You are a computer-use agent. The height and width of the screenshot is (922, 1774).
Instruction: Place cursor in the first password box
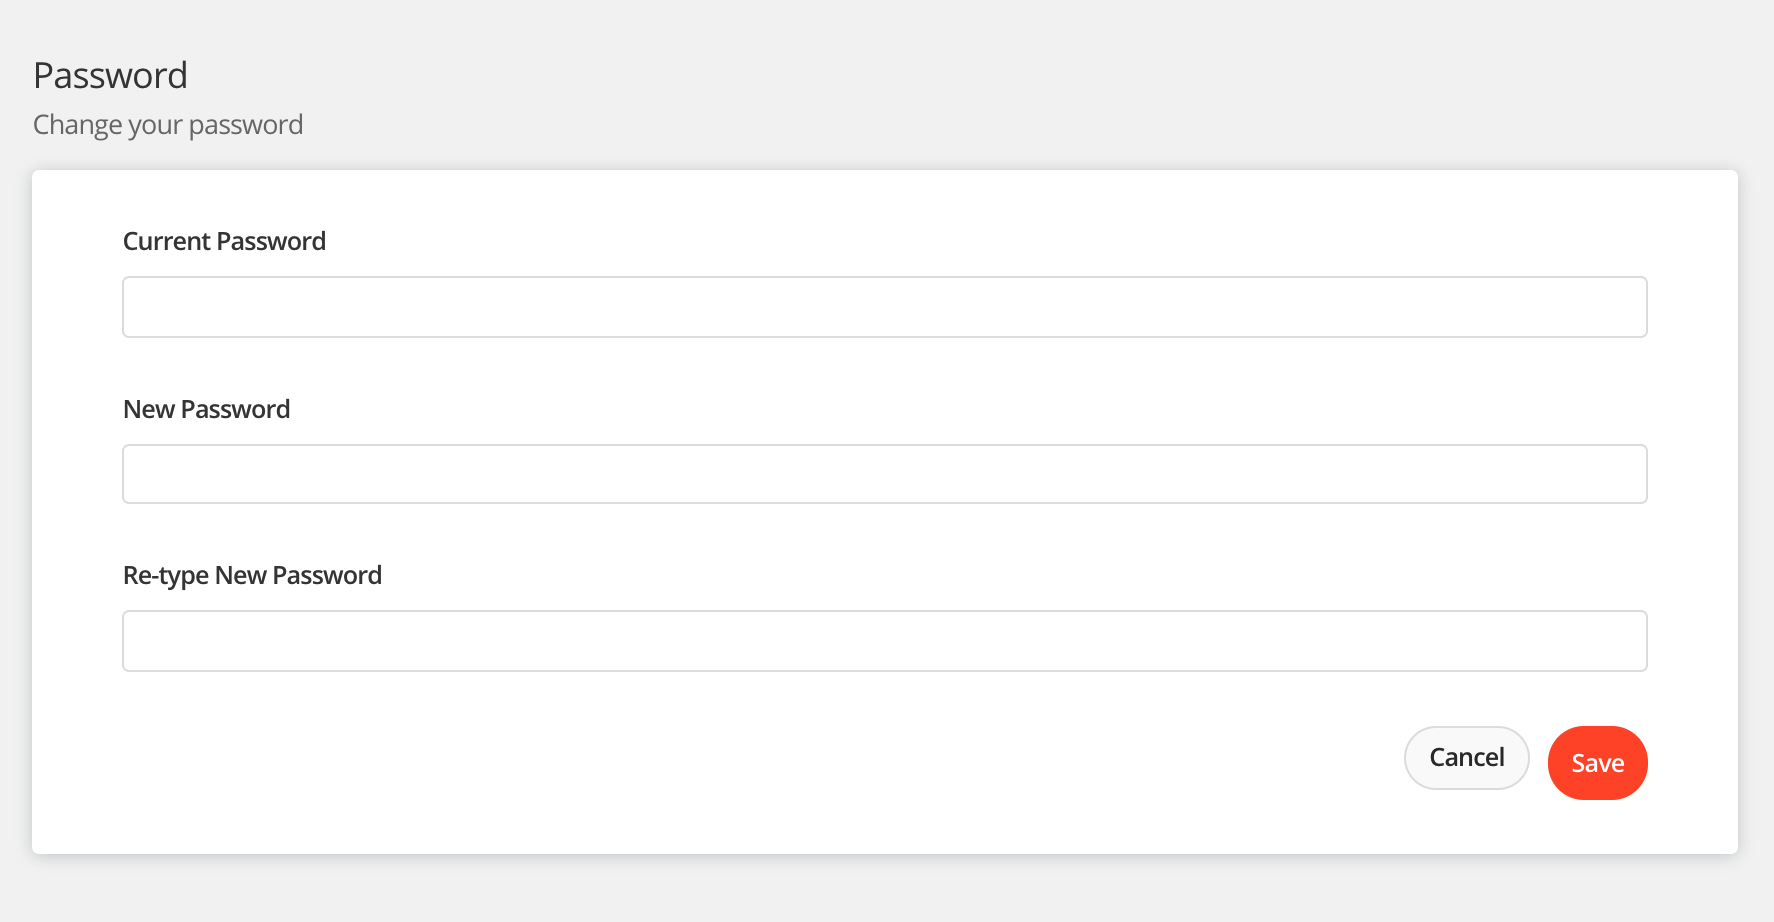[x=884, y=307]
